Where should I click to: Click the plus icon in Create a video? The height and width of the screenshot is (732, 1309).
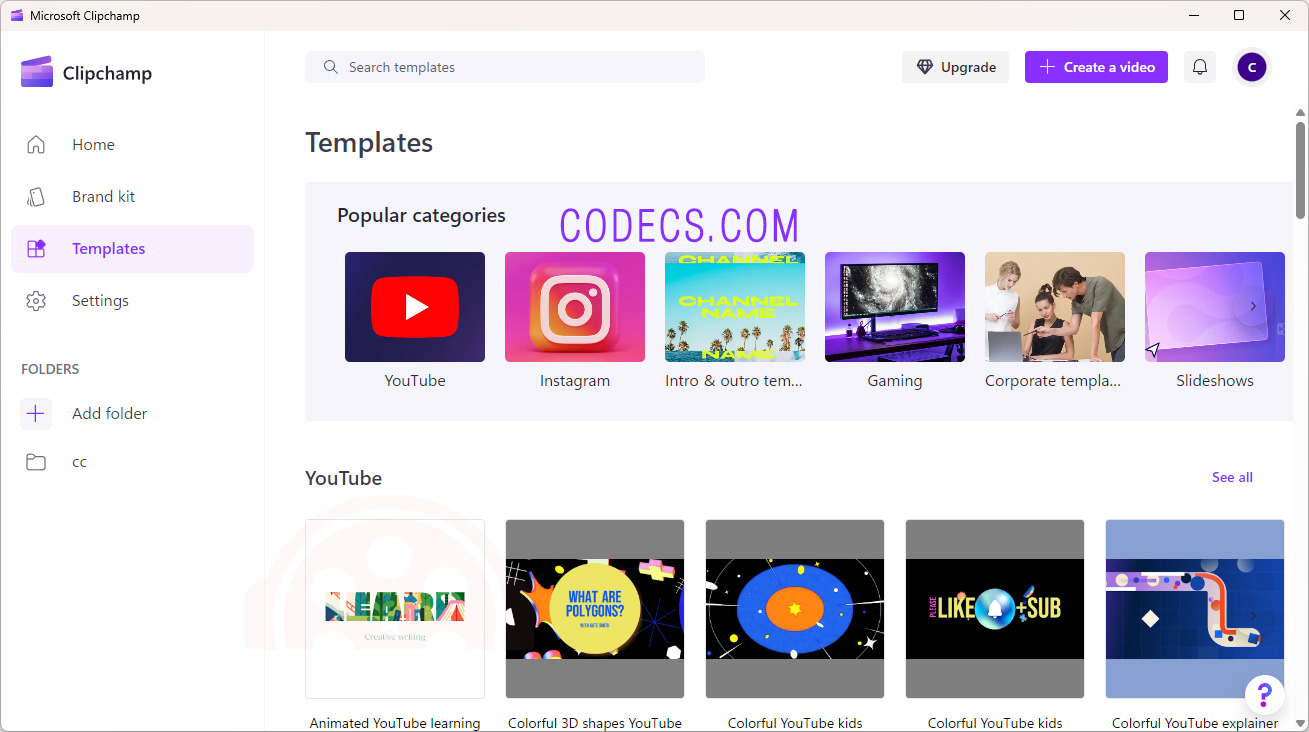click(x=1047, y=67)
